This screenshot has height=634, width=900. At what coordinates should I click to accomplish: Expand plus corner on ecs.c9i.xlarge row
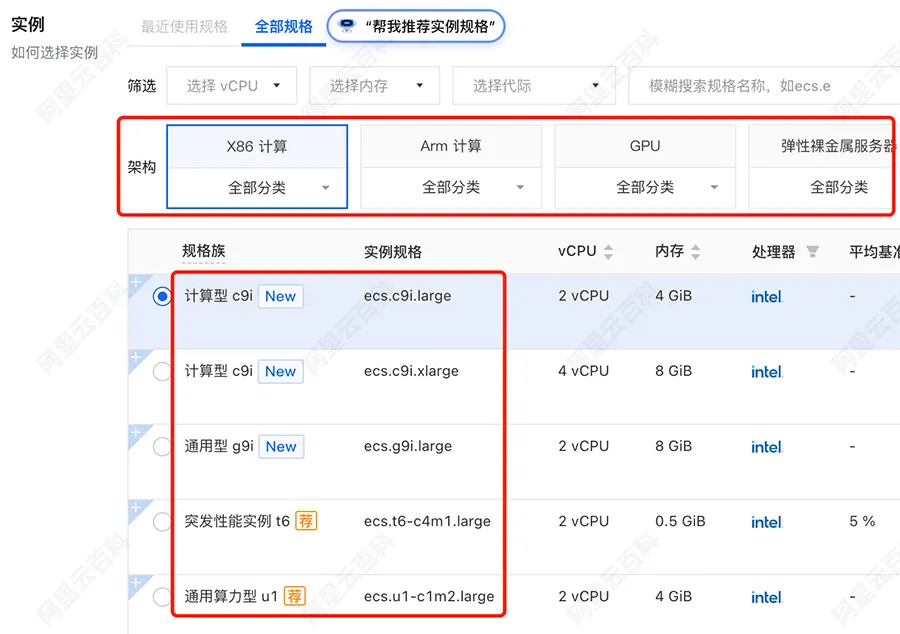tap(136, 357)
